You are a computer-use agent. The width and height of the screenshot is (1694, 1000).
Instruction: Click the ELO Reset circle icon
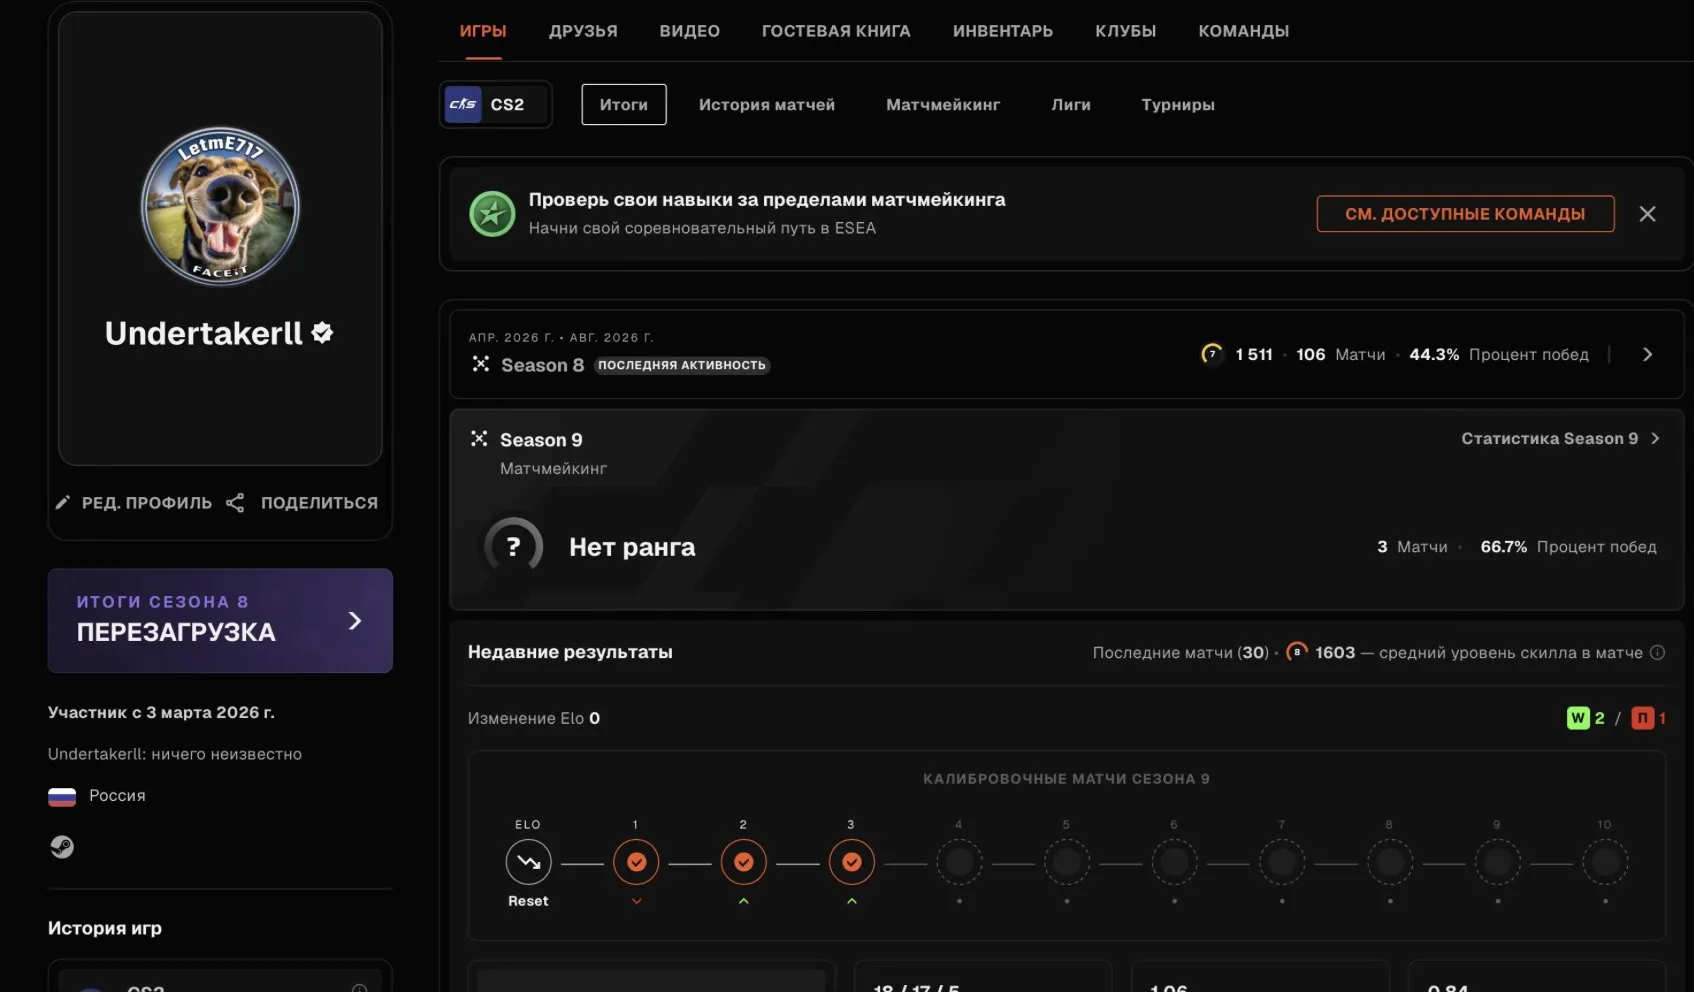click(528, 861)
